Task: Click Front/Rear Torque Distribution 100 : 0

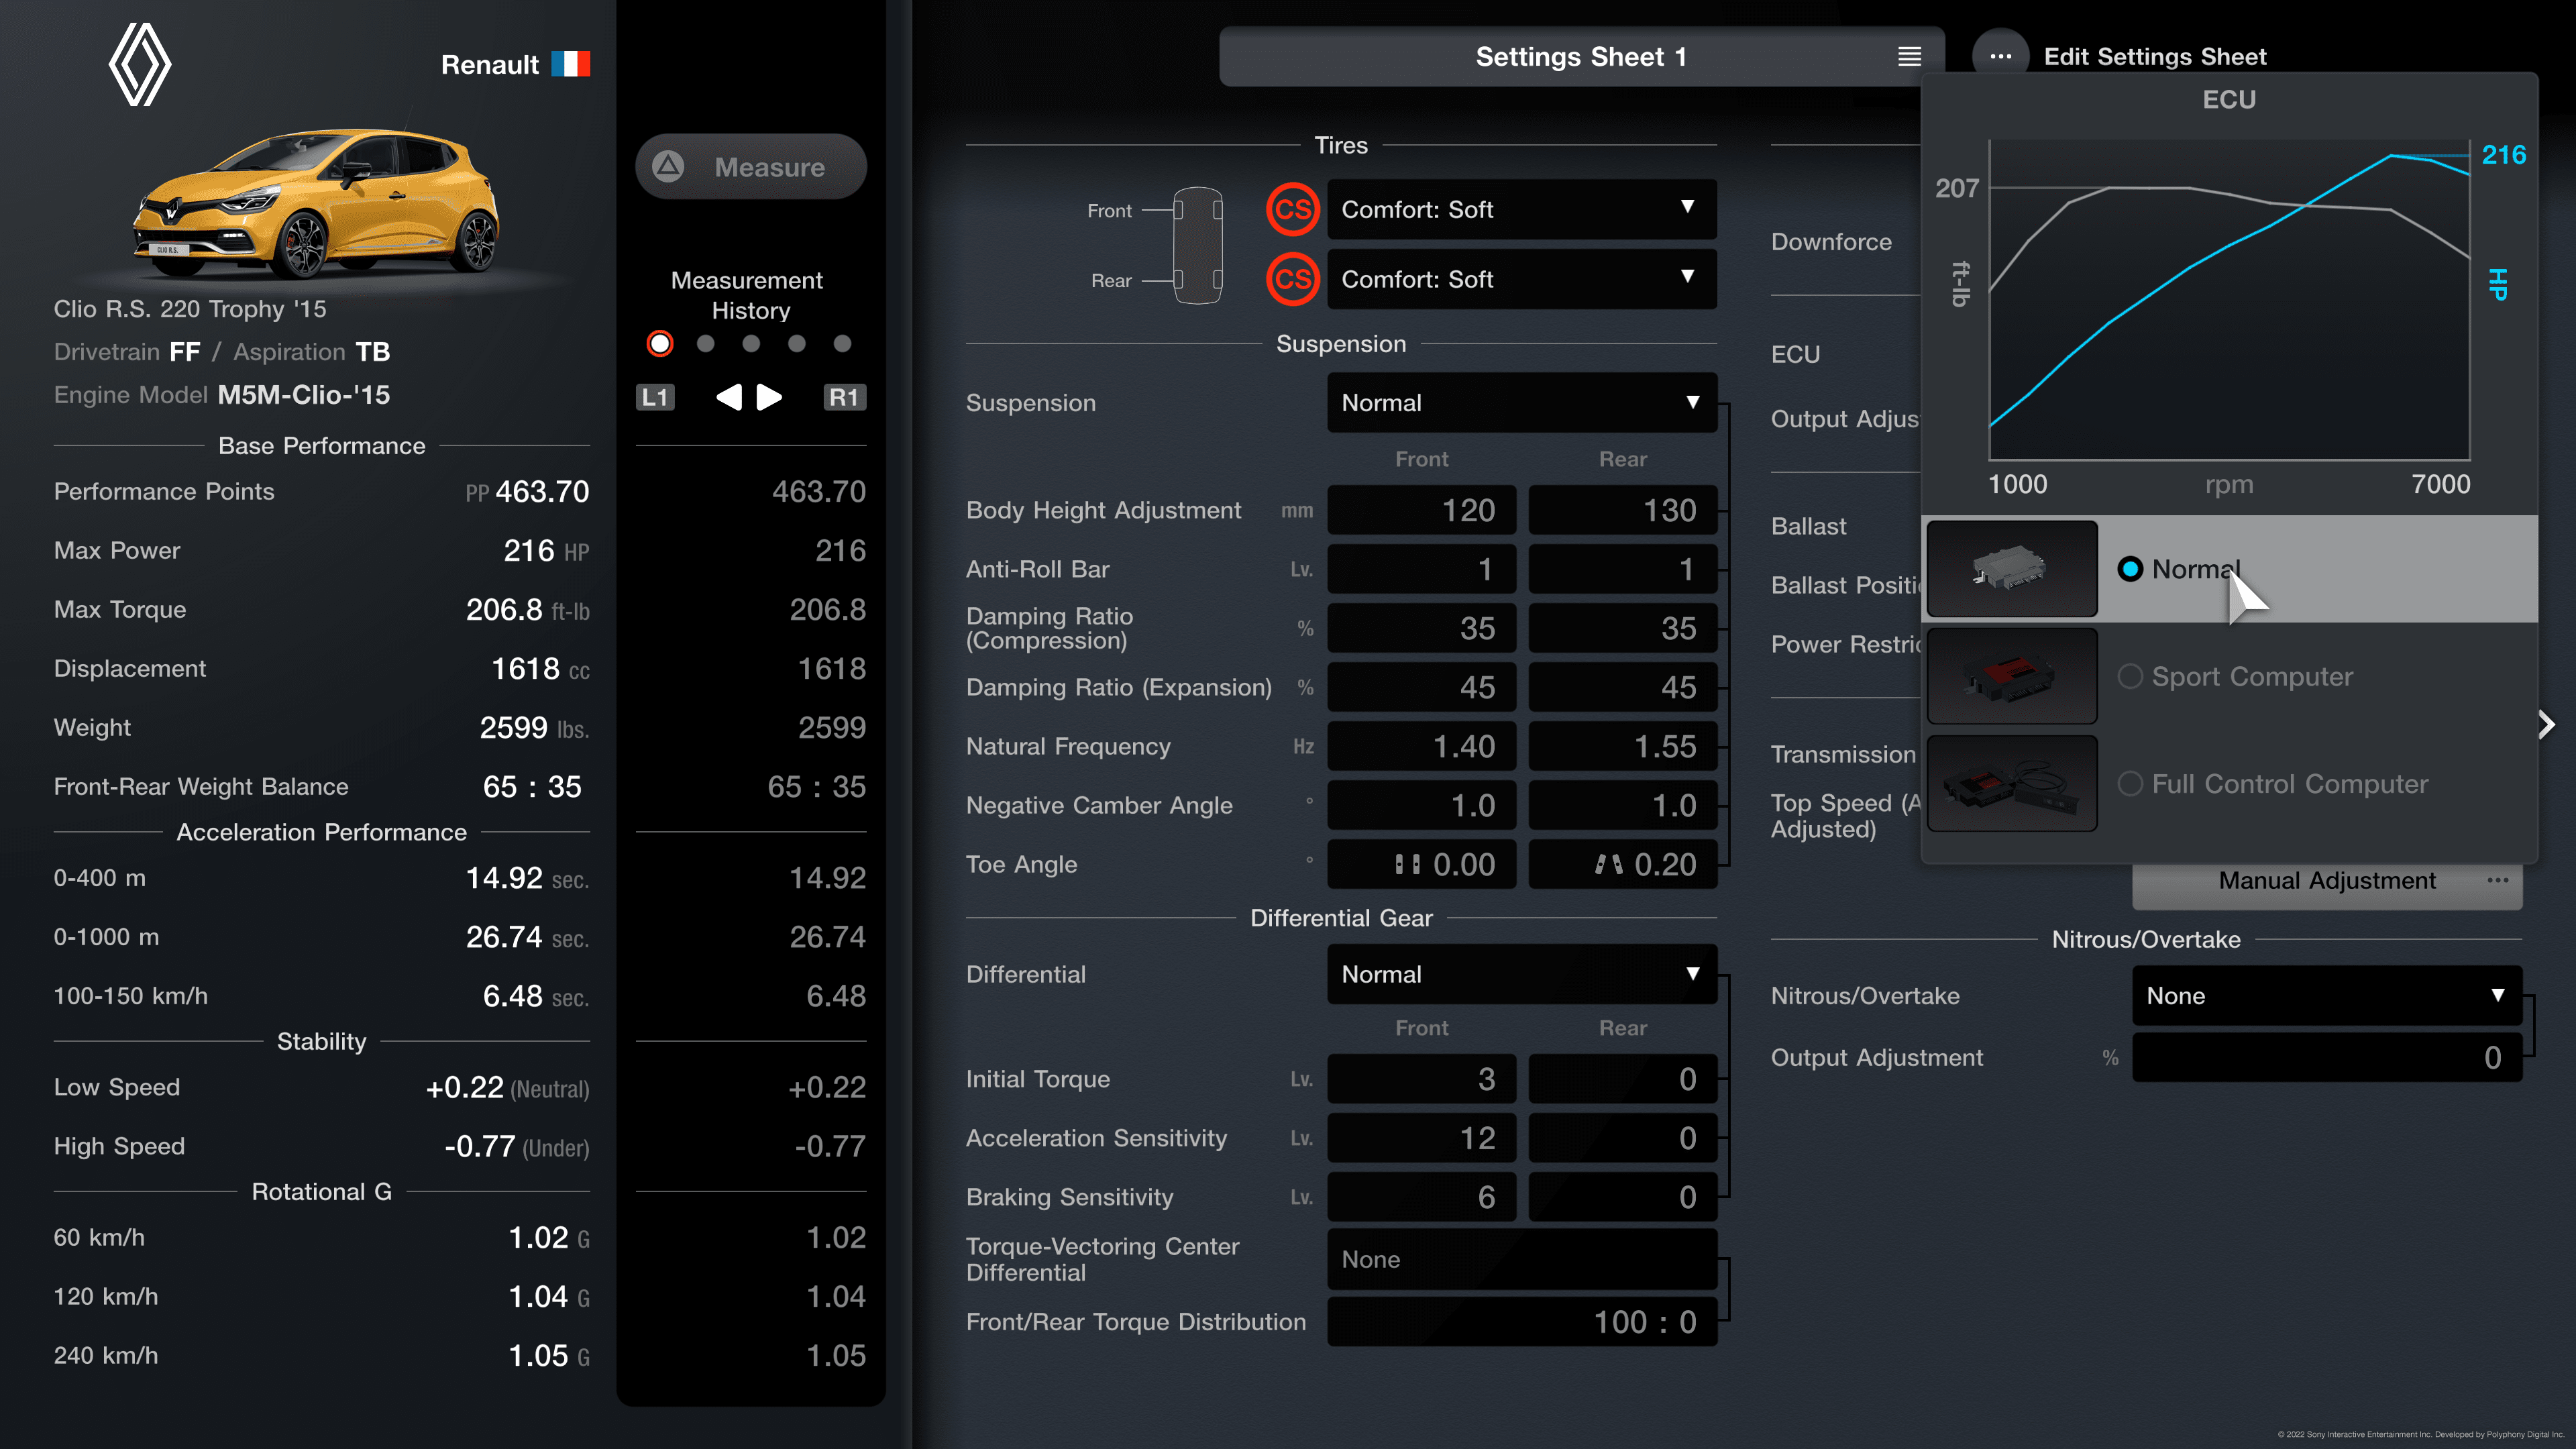Action: pyautogui.click(x=1521, y=1322)
